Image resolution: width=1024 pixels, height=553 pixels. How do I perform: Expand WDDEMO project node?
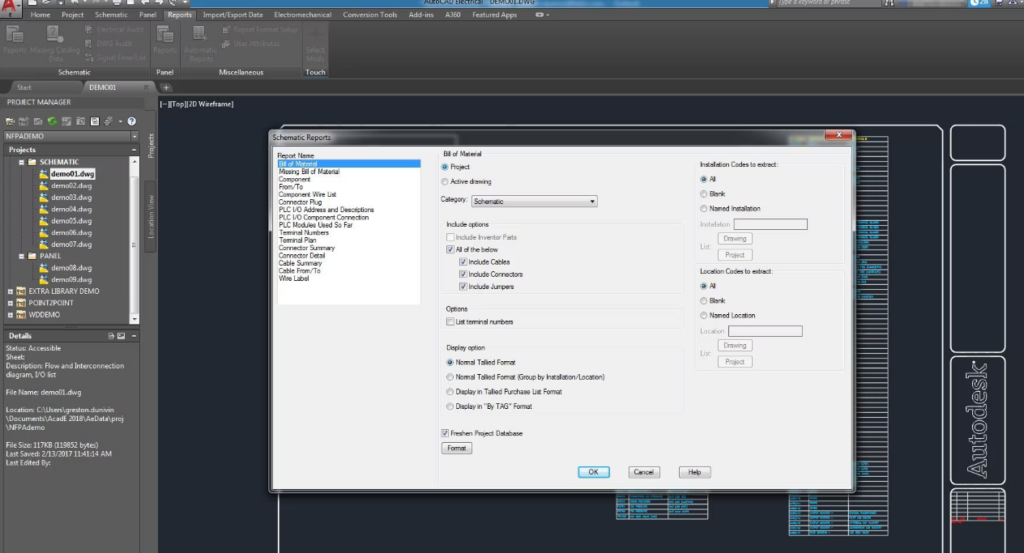(10, 315)
